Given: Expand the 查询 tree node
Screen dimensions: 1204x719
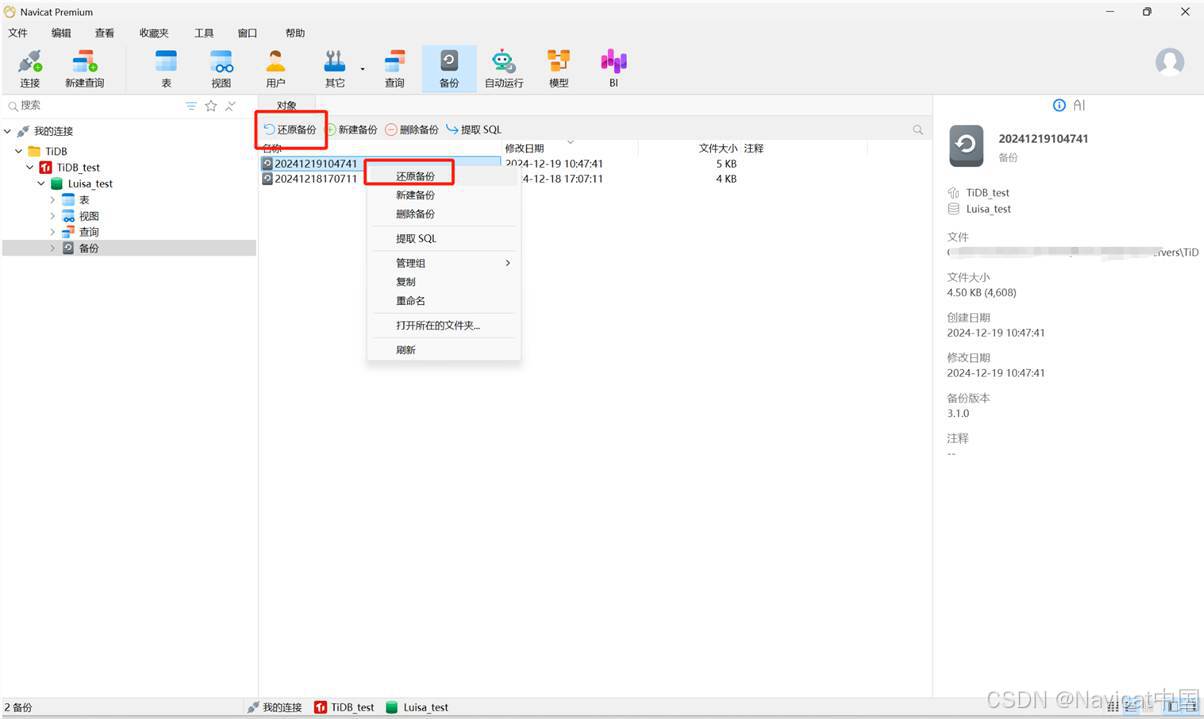Looking at the screenshot, I should tap(53, 232).
